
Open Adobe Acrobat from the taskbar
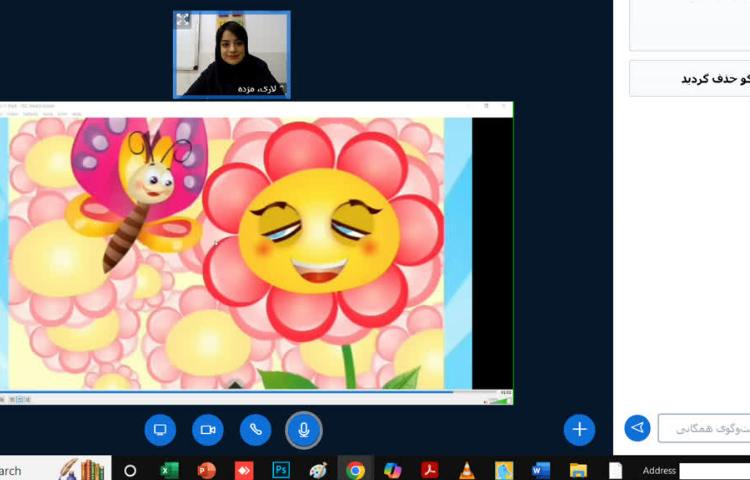430,470
